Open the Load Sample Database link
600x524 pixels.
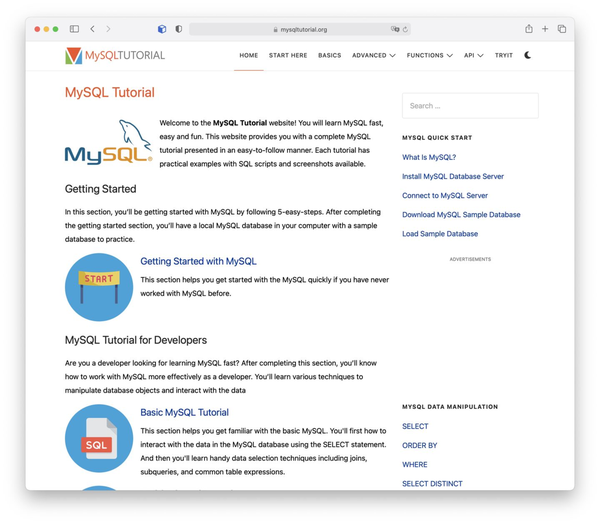pyautogui.click(x=440, y=234)
